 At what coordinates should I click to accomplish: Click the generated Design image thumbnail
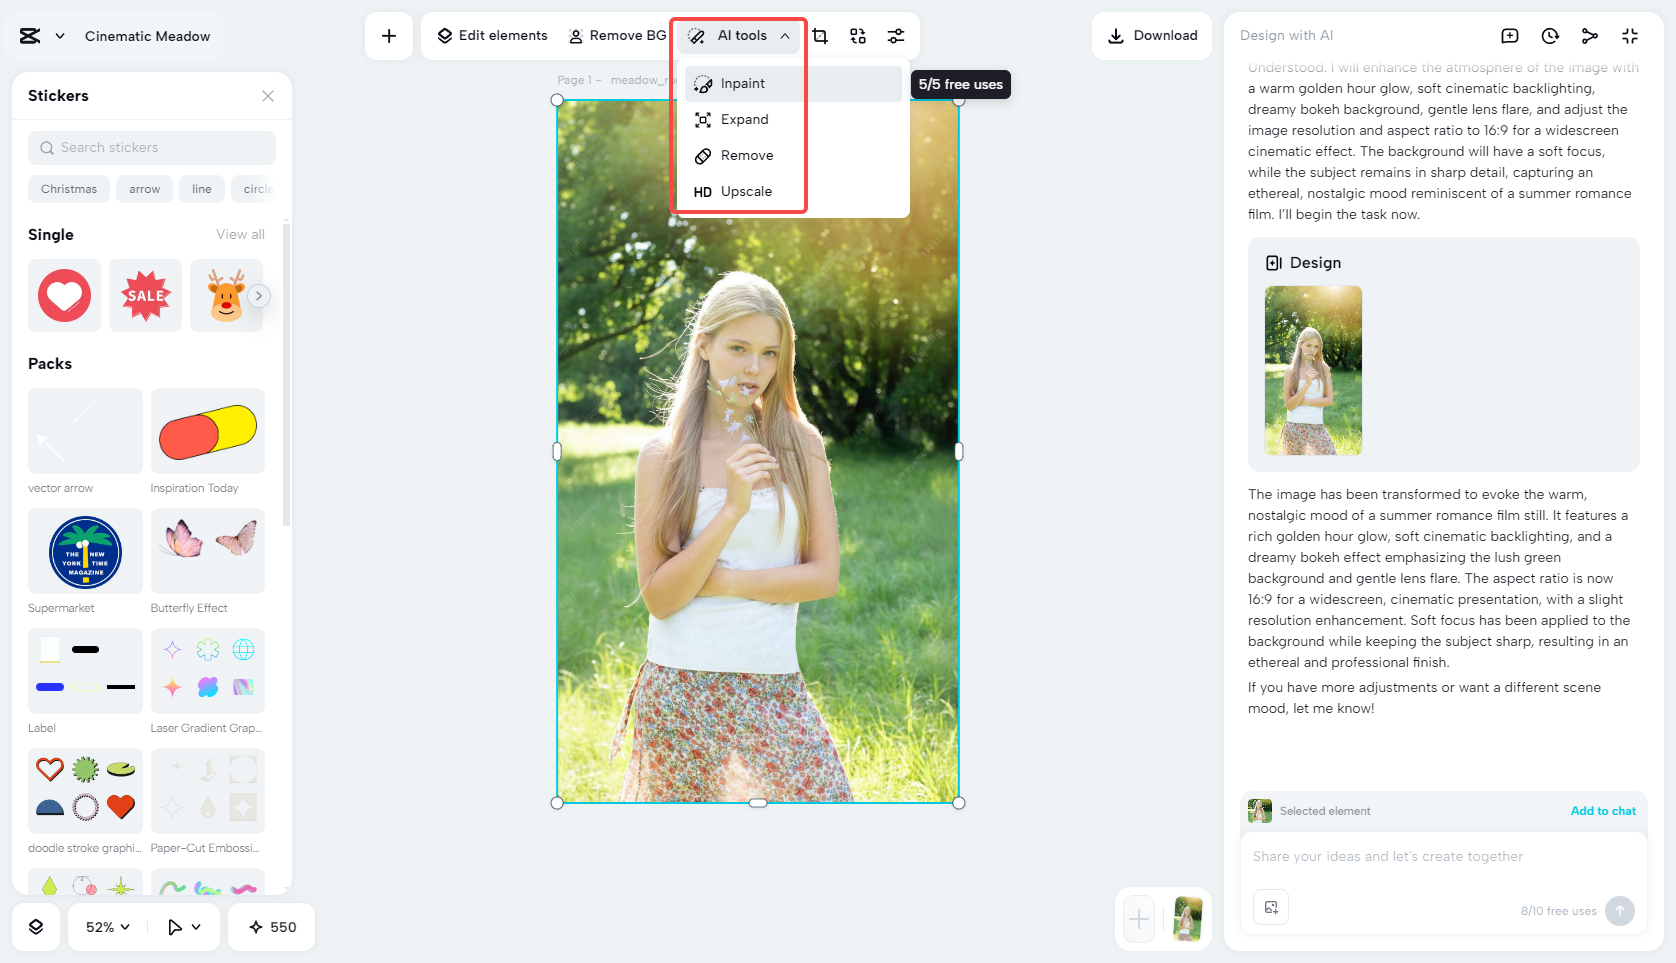pyautogui.click(x=1313, y=371)
